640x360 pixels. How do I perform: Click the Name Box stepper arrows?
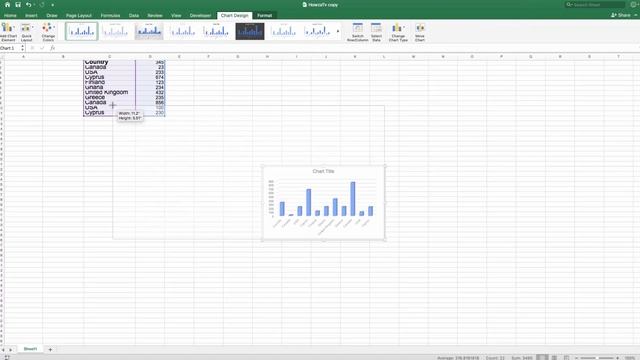[x=22, y=48]
